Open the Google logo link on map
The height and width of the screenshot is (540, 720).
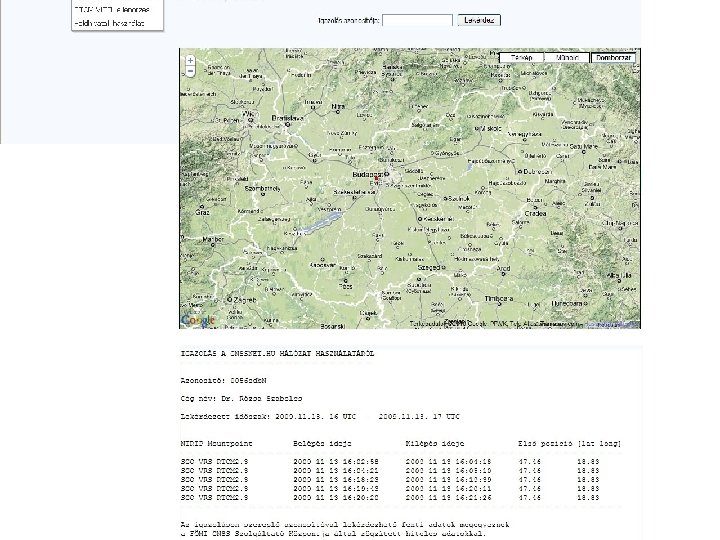198,320
